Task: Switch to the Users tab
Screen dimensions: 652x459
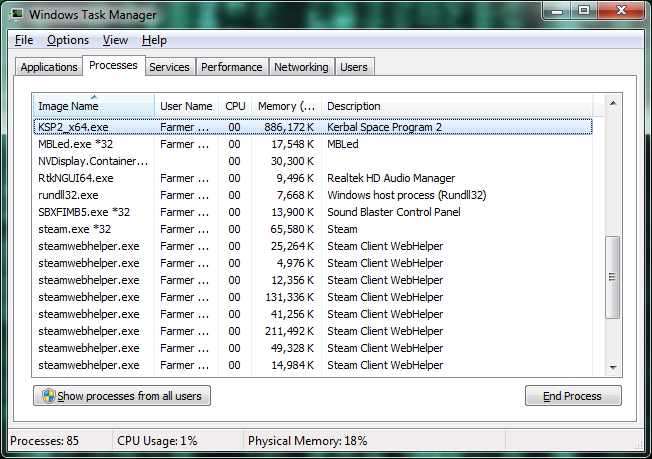Action: pyautogui.click(x=354, y=67)
